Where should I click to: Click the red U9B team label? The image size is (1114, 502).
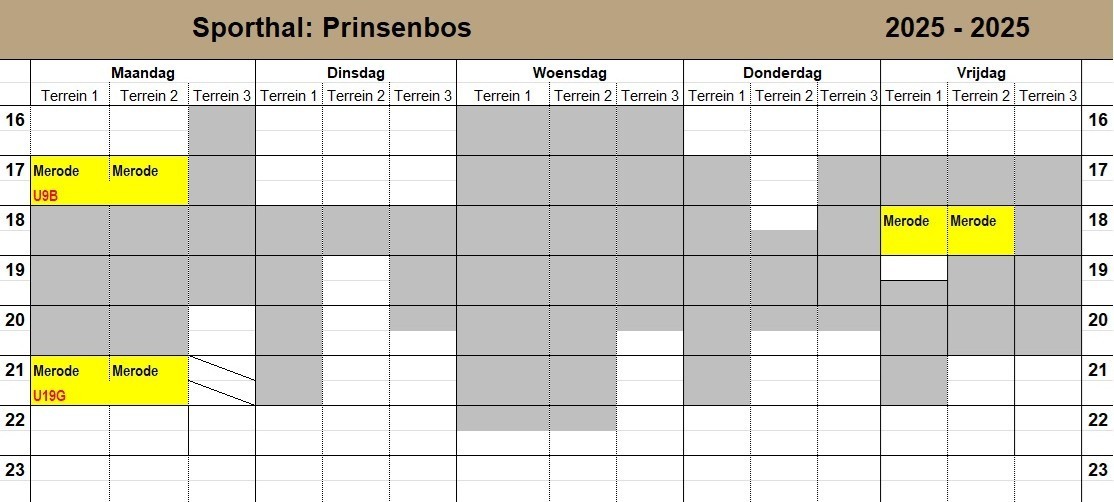pos(46,196)
